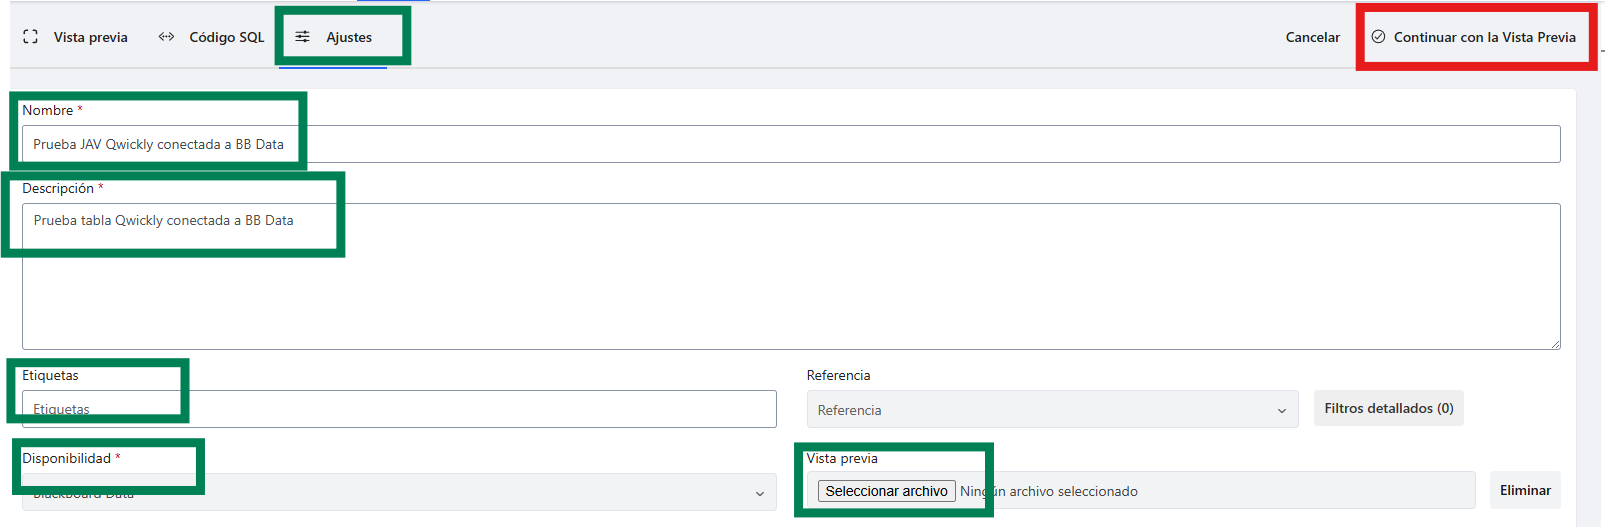Click the Eliminar button
Image resolution: width=1605 pixels, height=527 pixels.
(1525, 490)
